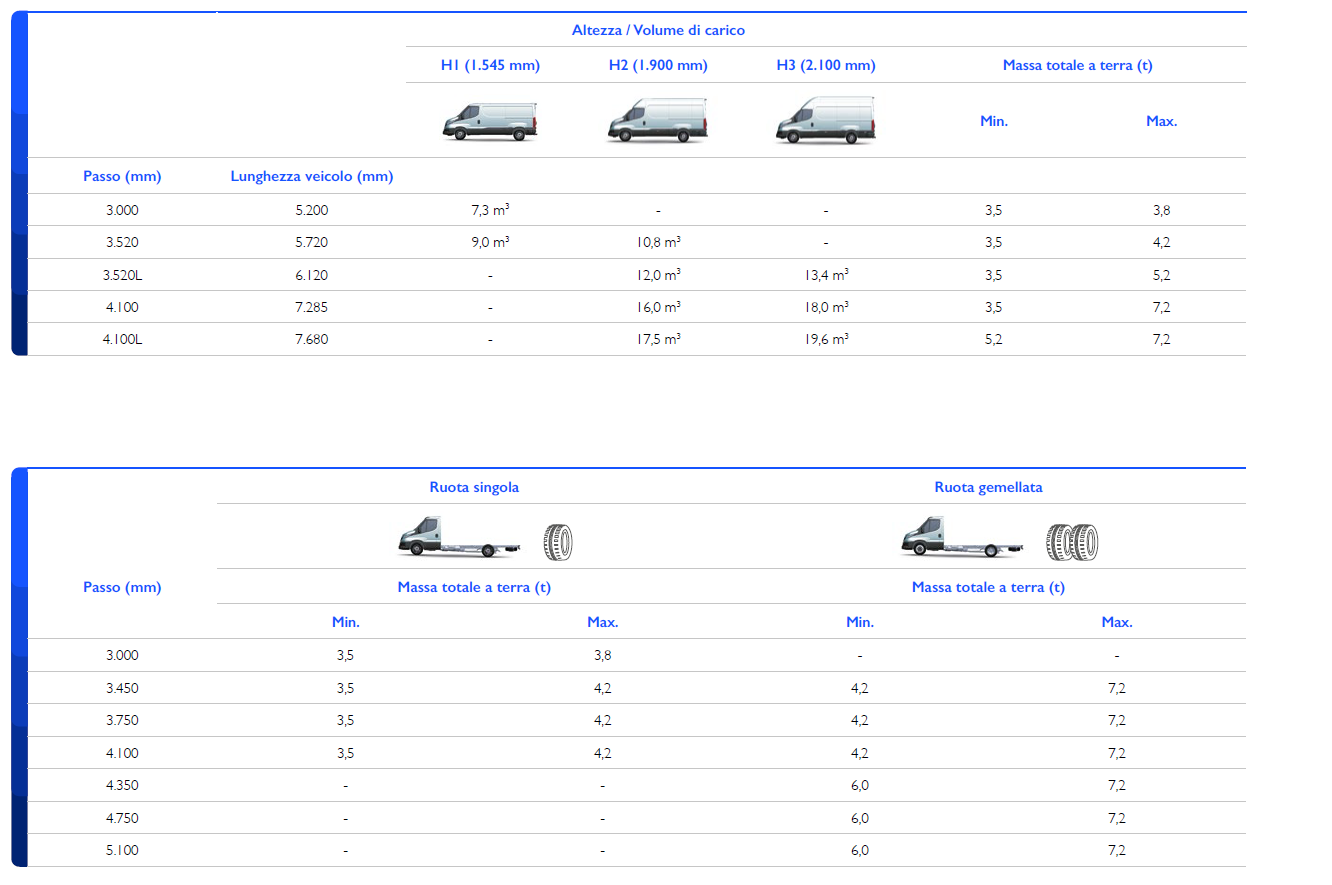Click the Lunghezza veicolo (mm) column header
The height and width of the screenshot is (885, 1332).
[x=312, y=176]
